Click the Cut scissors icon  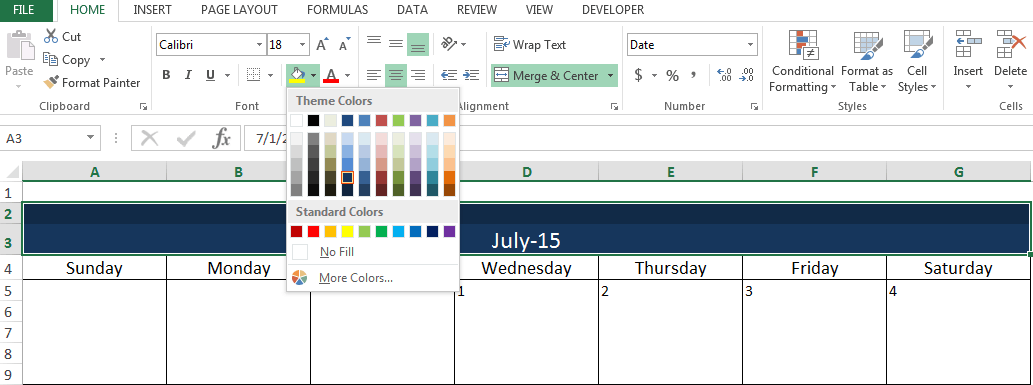pyautogui.click(x=51, y=36)
